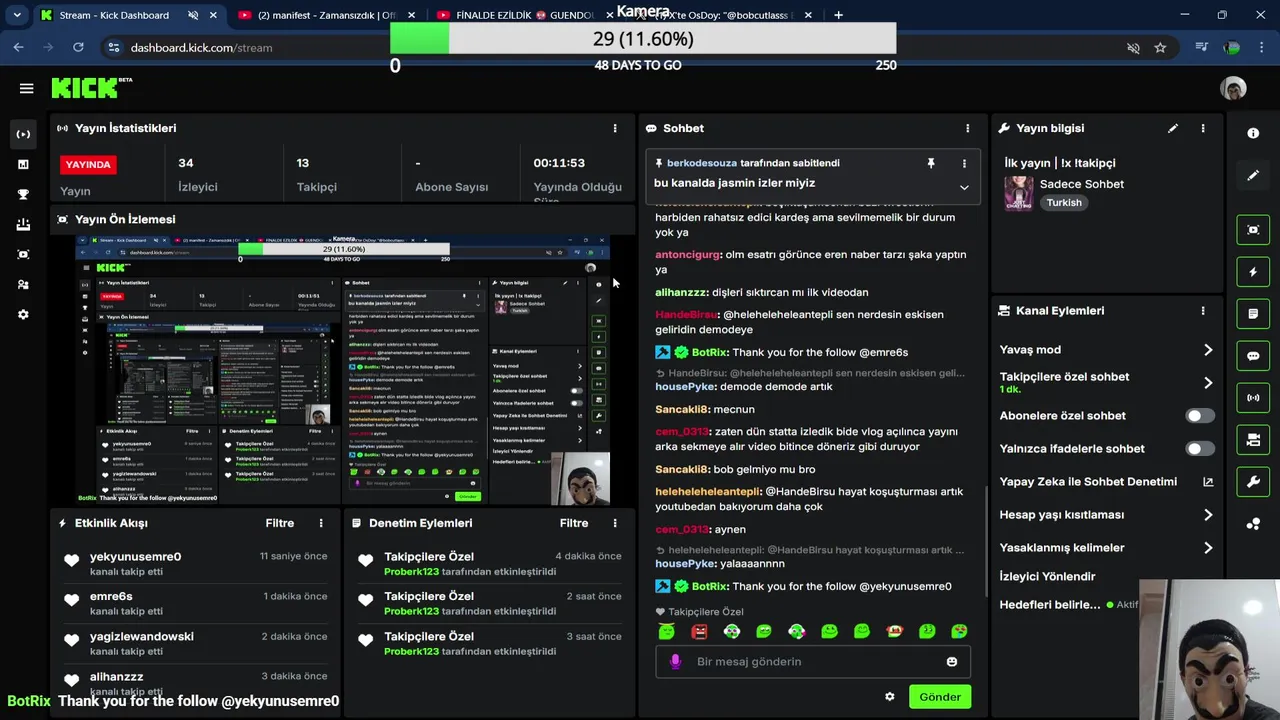Click İzleyici Yönlendir option

[x=1047, y=577]
